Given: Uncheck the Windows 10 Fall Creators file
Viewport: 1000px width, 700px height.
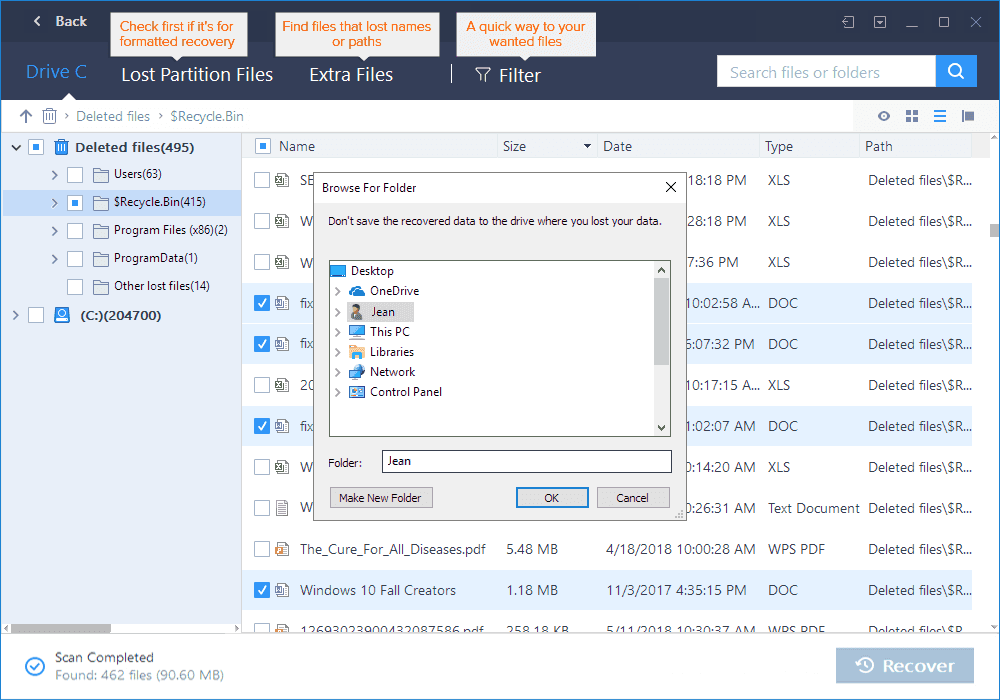Looking at the screenshot, I should [x=261, y=590].
